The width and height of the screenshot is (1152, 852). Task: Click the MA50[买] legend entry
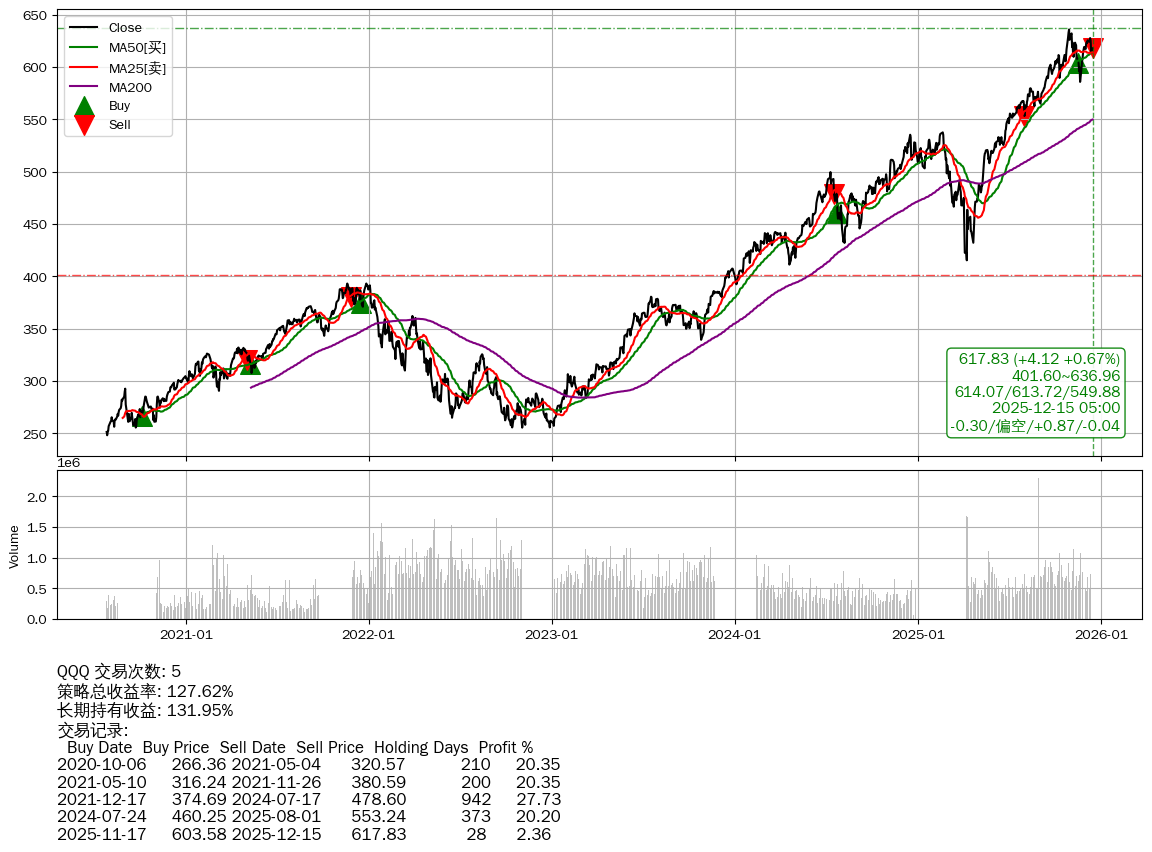(x=137, y=47)
